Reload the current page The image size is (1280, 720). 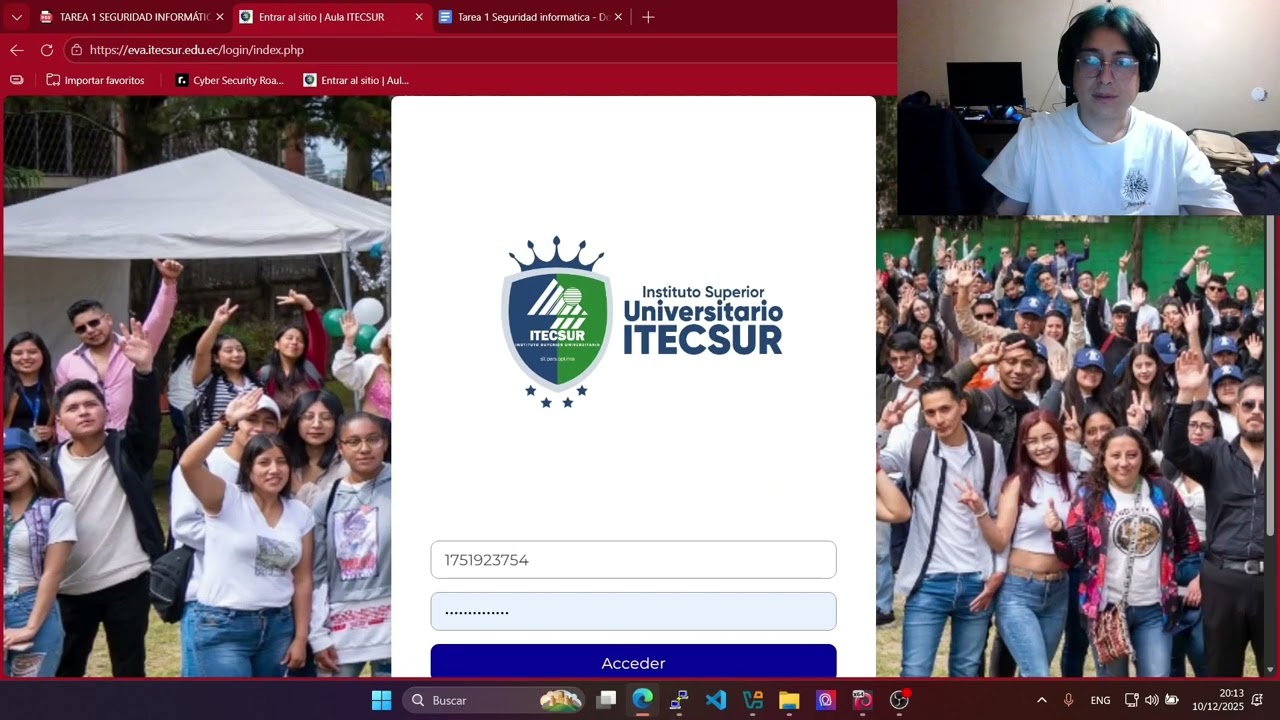click(x=47, y=50)
